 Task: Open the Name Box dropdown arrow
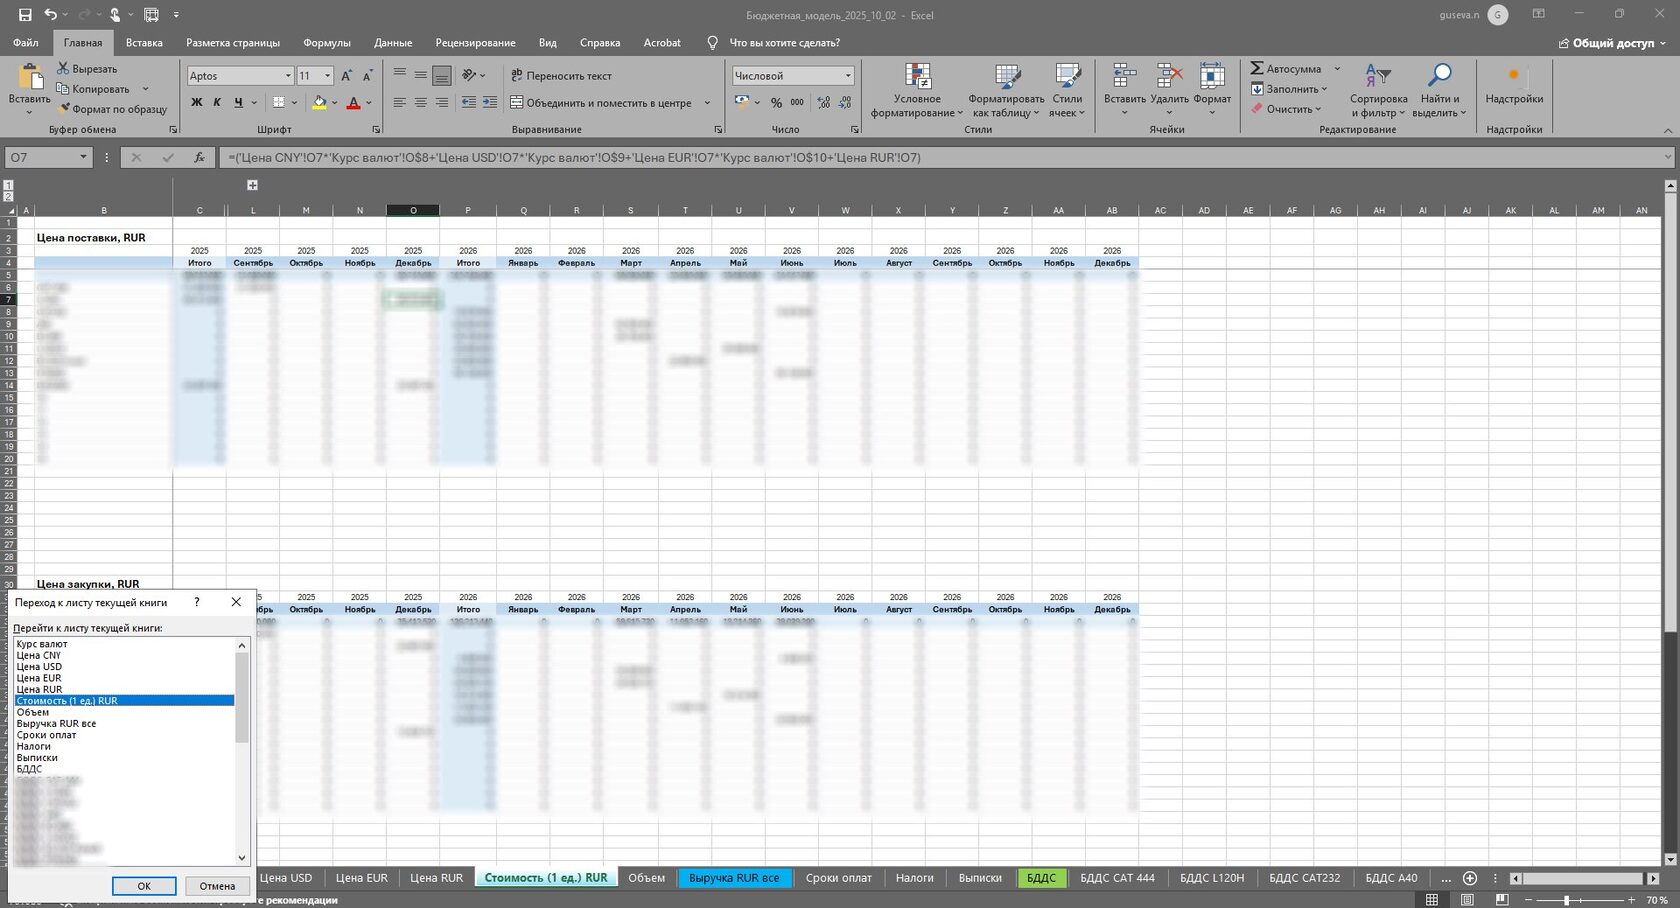(83, 158)
